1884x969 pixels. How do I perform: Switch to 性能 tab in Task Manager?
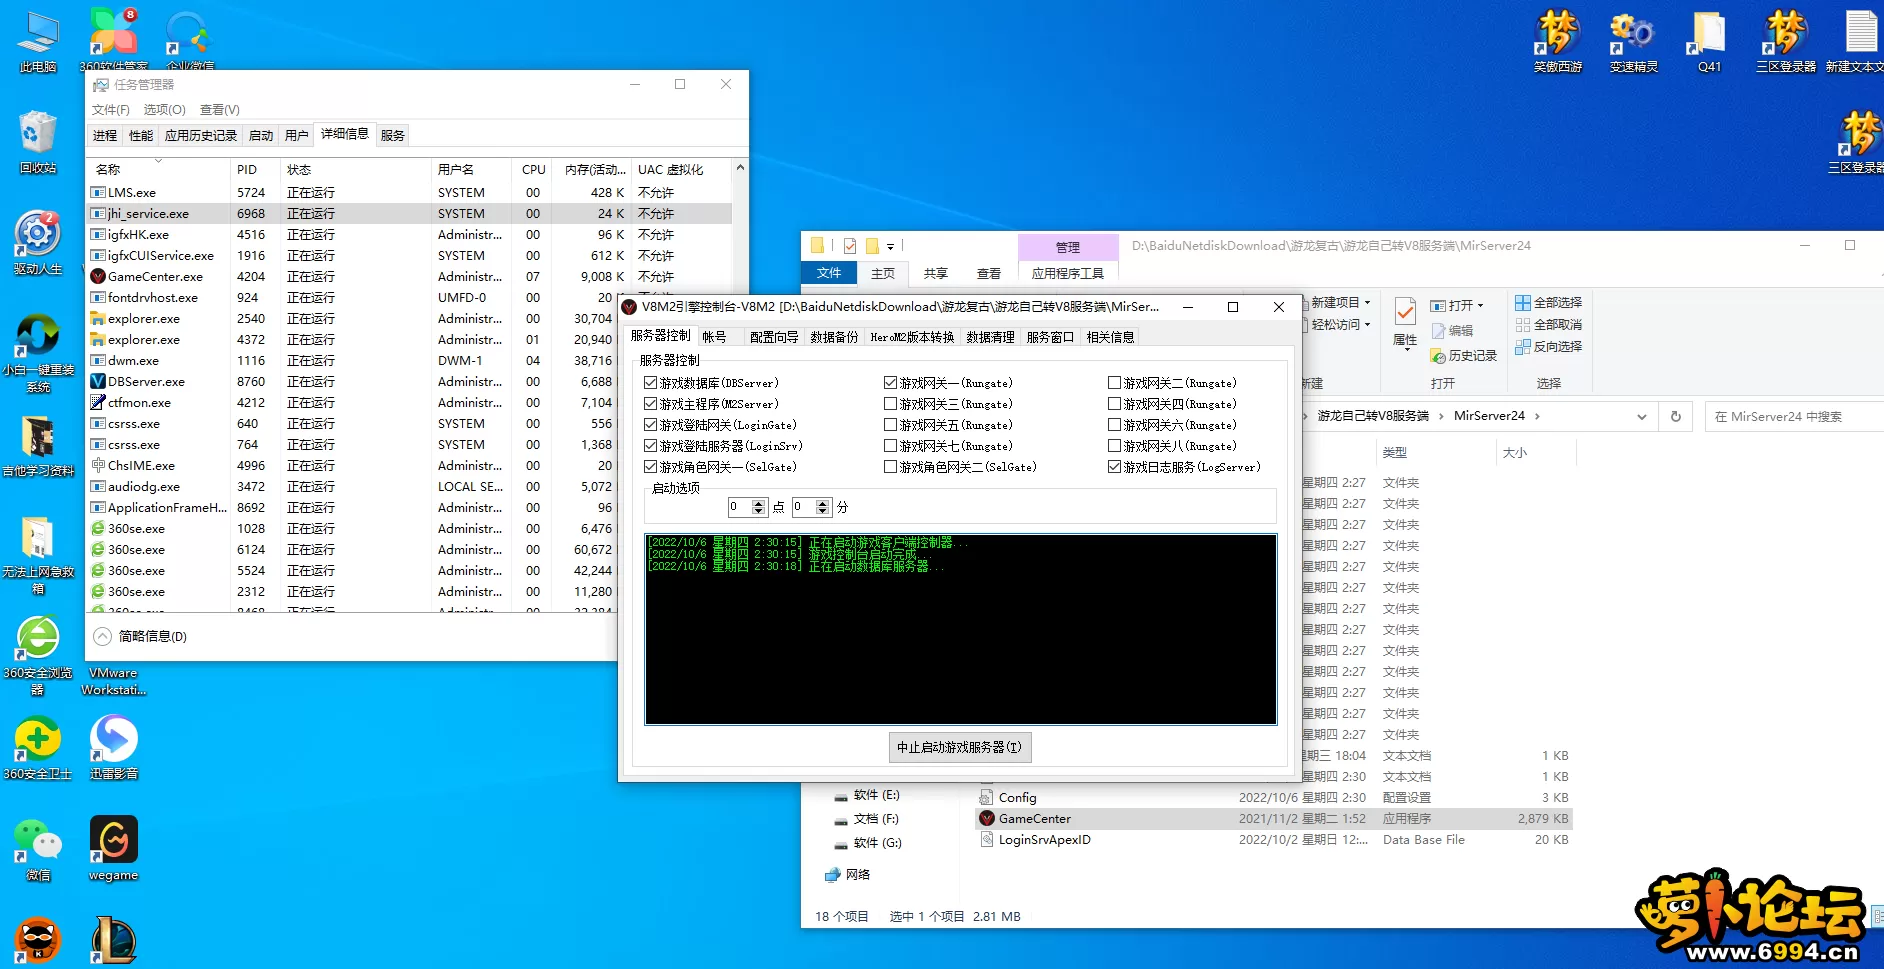(141, 136)
